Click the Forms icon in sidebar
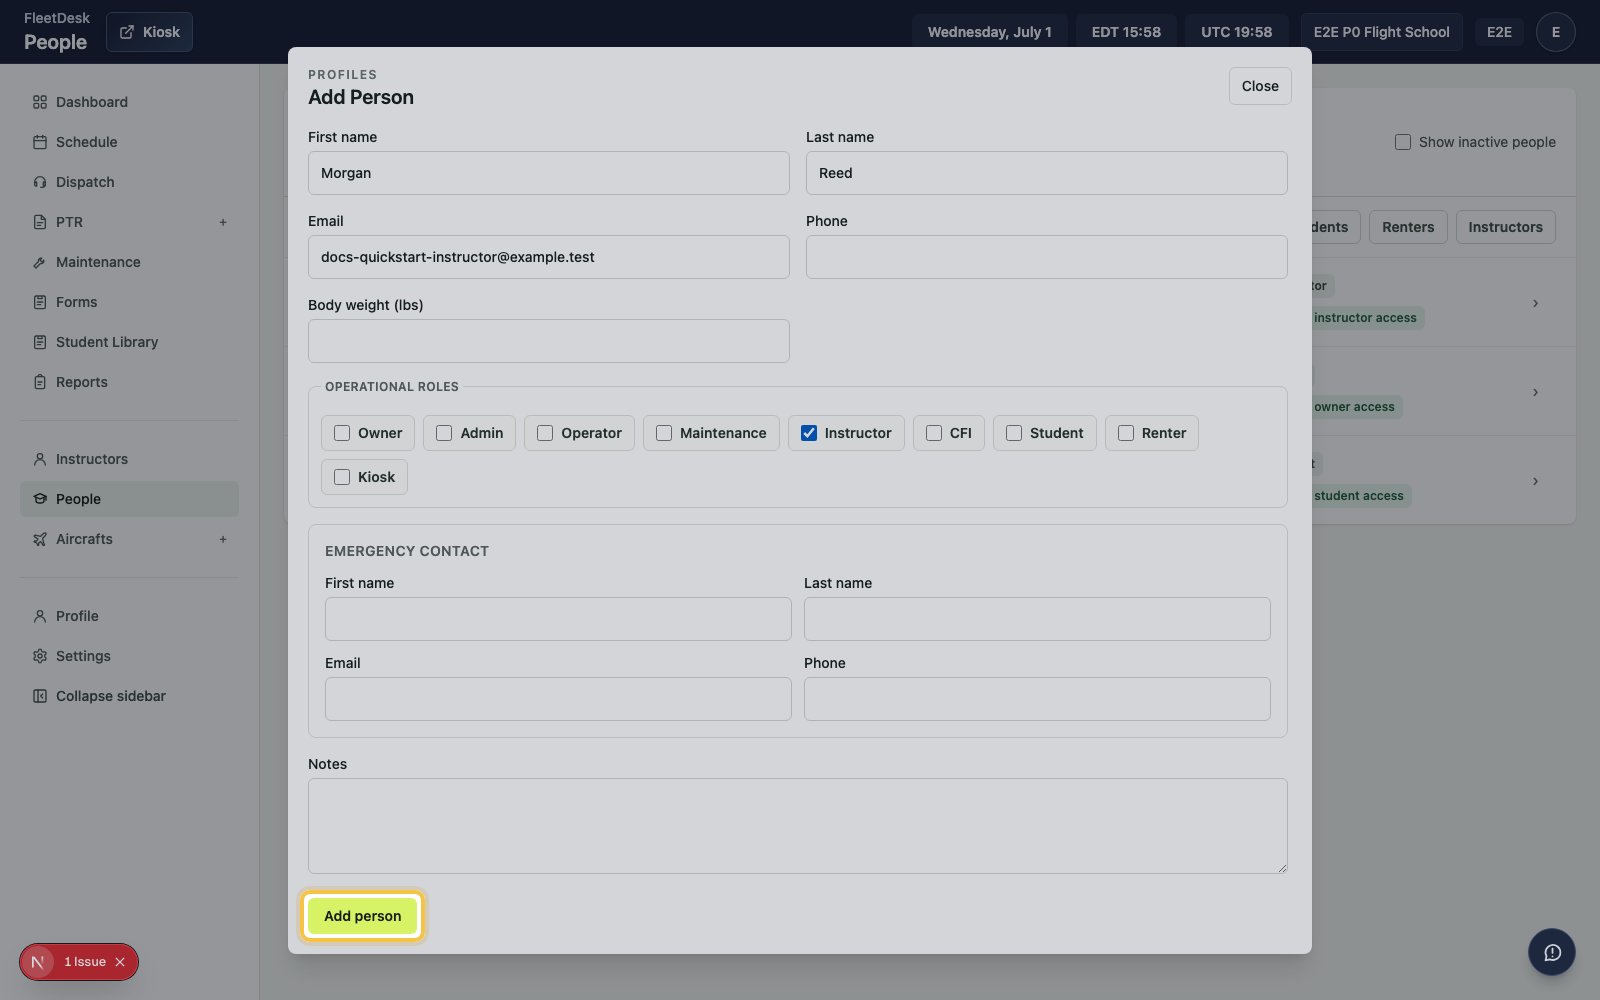1600x1000 pixels. [x=40, y=302]
